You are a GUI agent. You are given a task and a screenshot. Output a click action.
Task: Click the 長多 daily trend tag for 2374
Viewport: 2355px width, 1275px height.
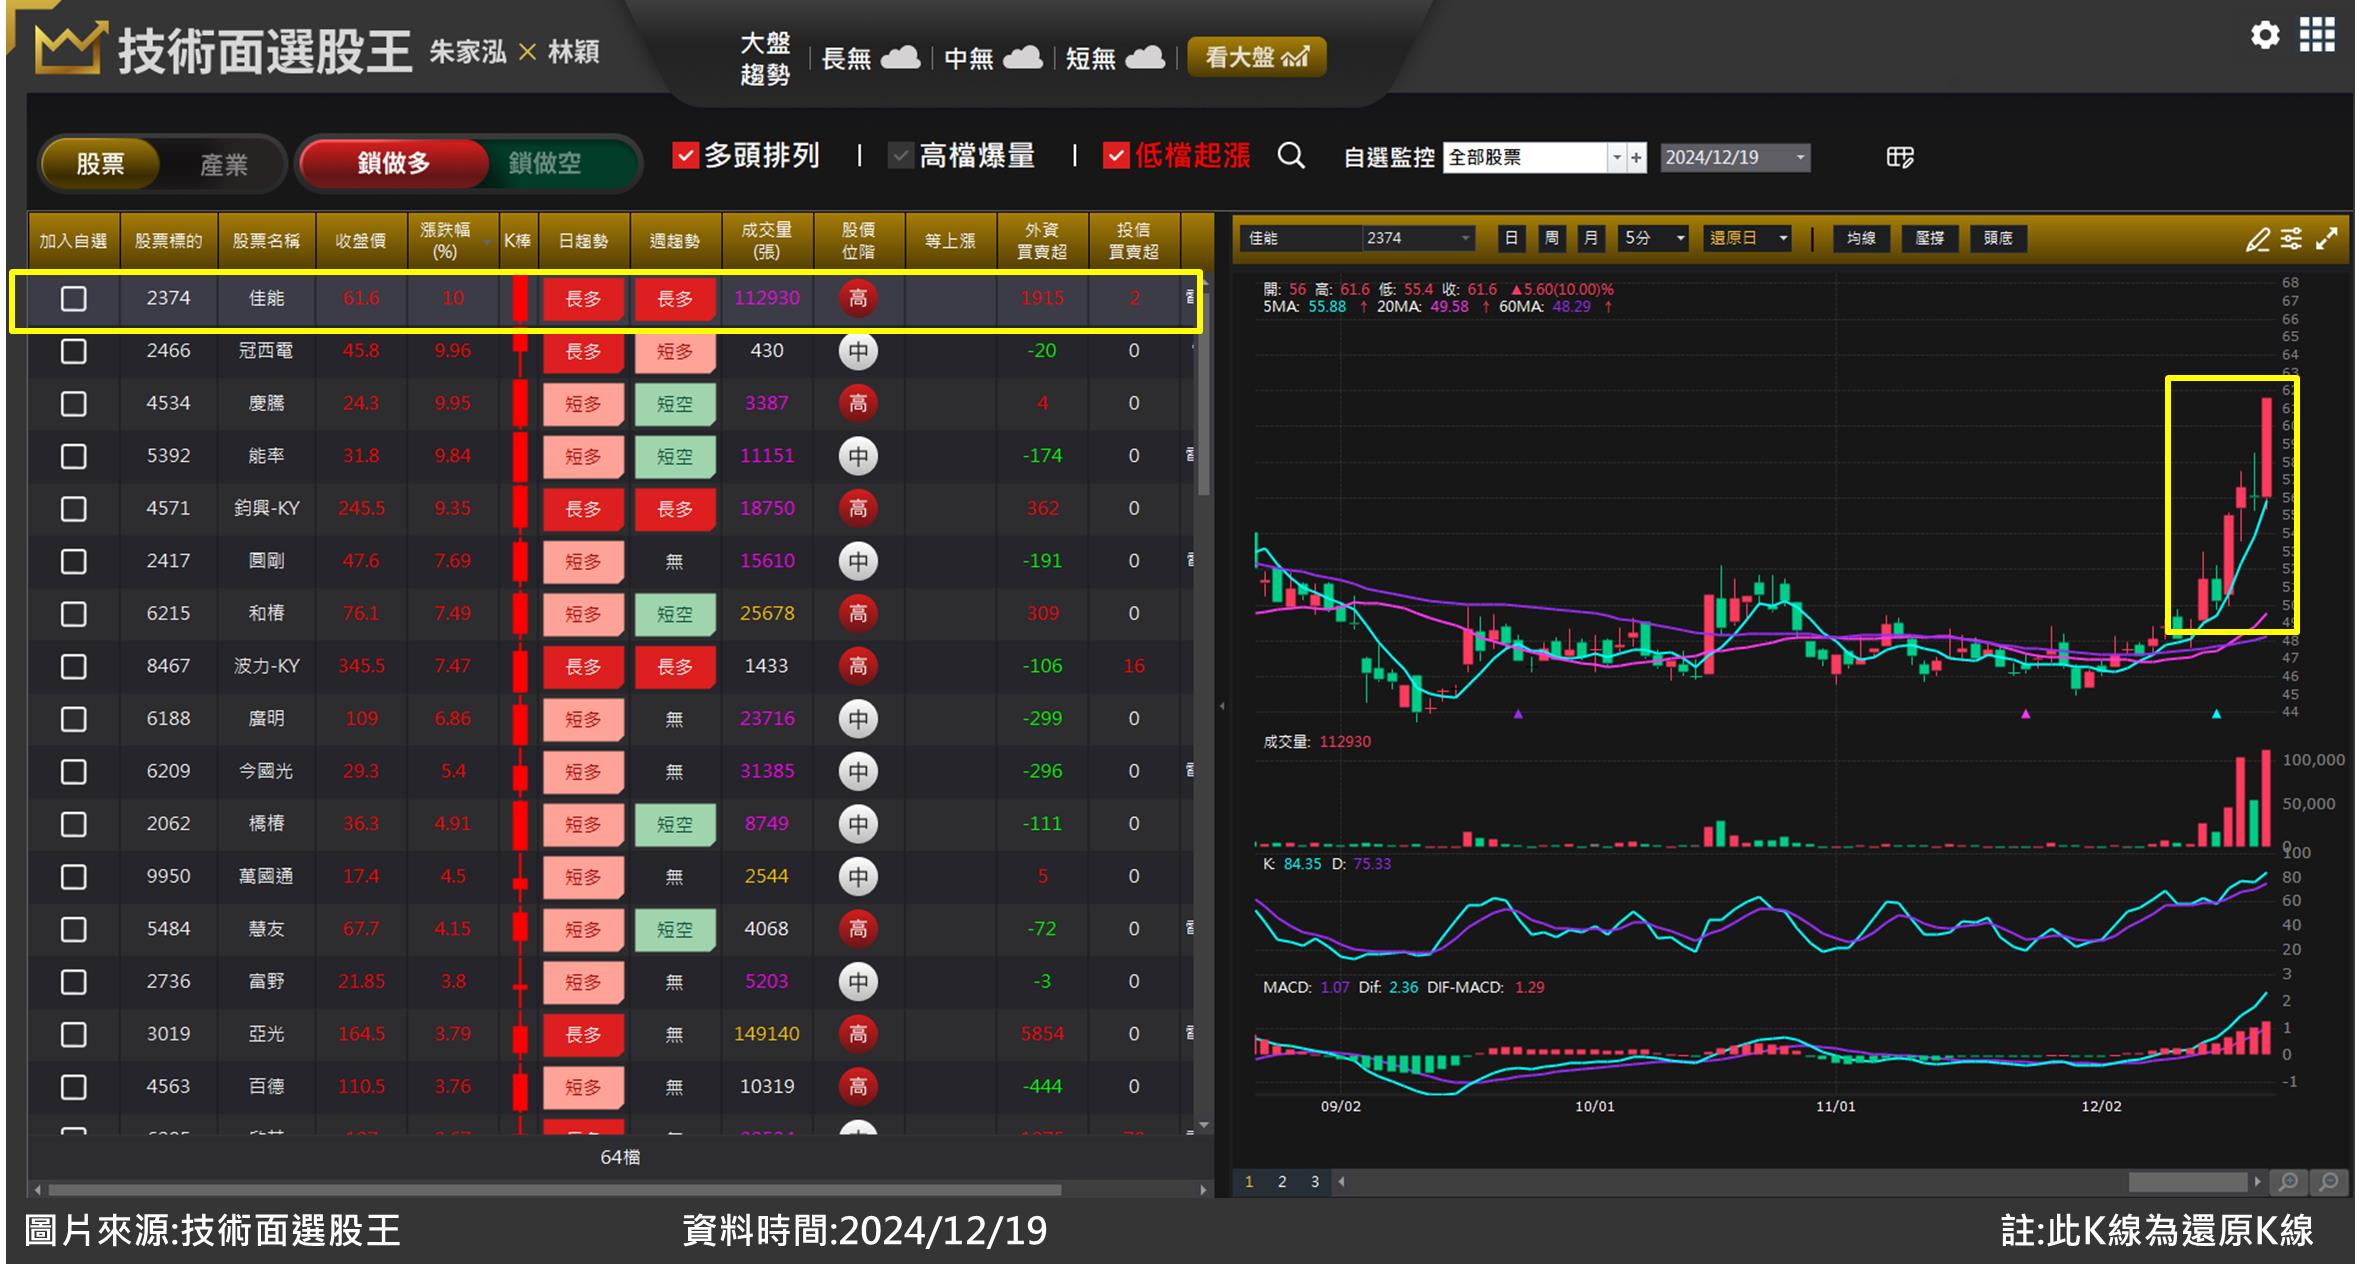(583, 299)
